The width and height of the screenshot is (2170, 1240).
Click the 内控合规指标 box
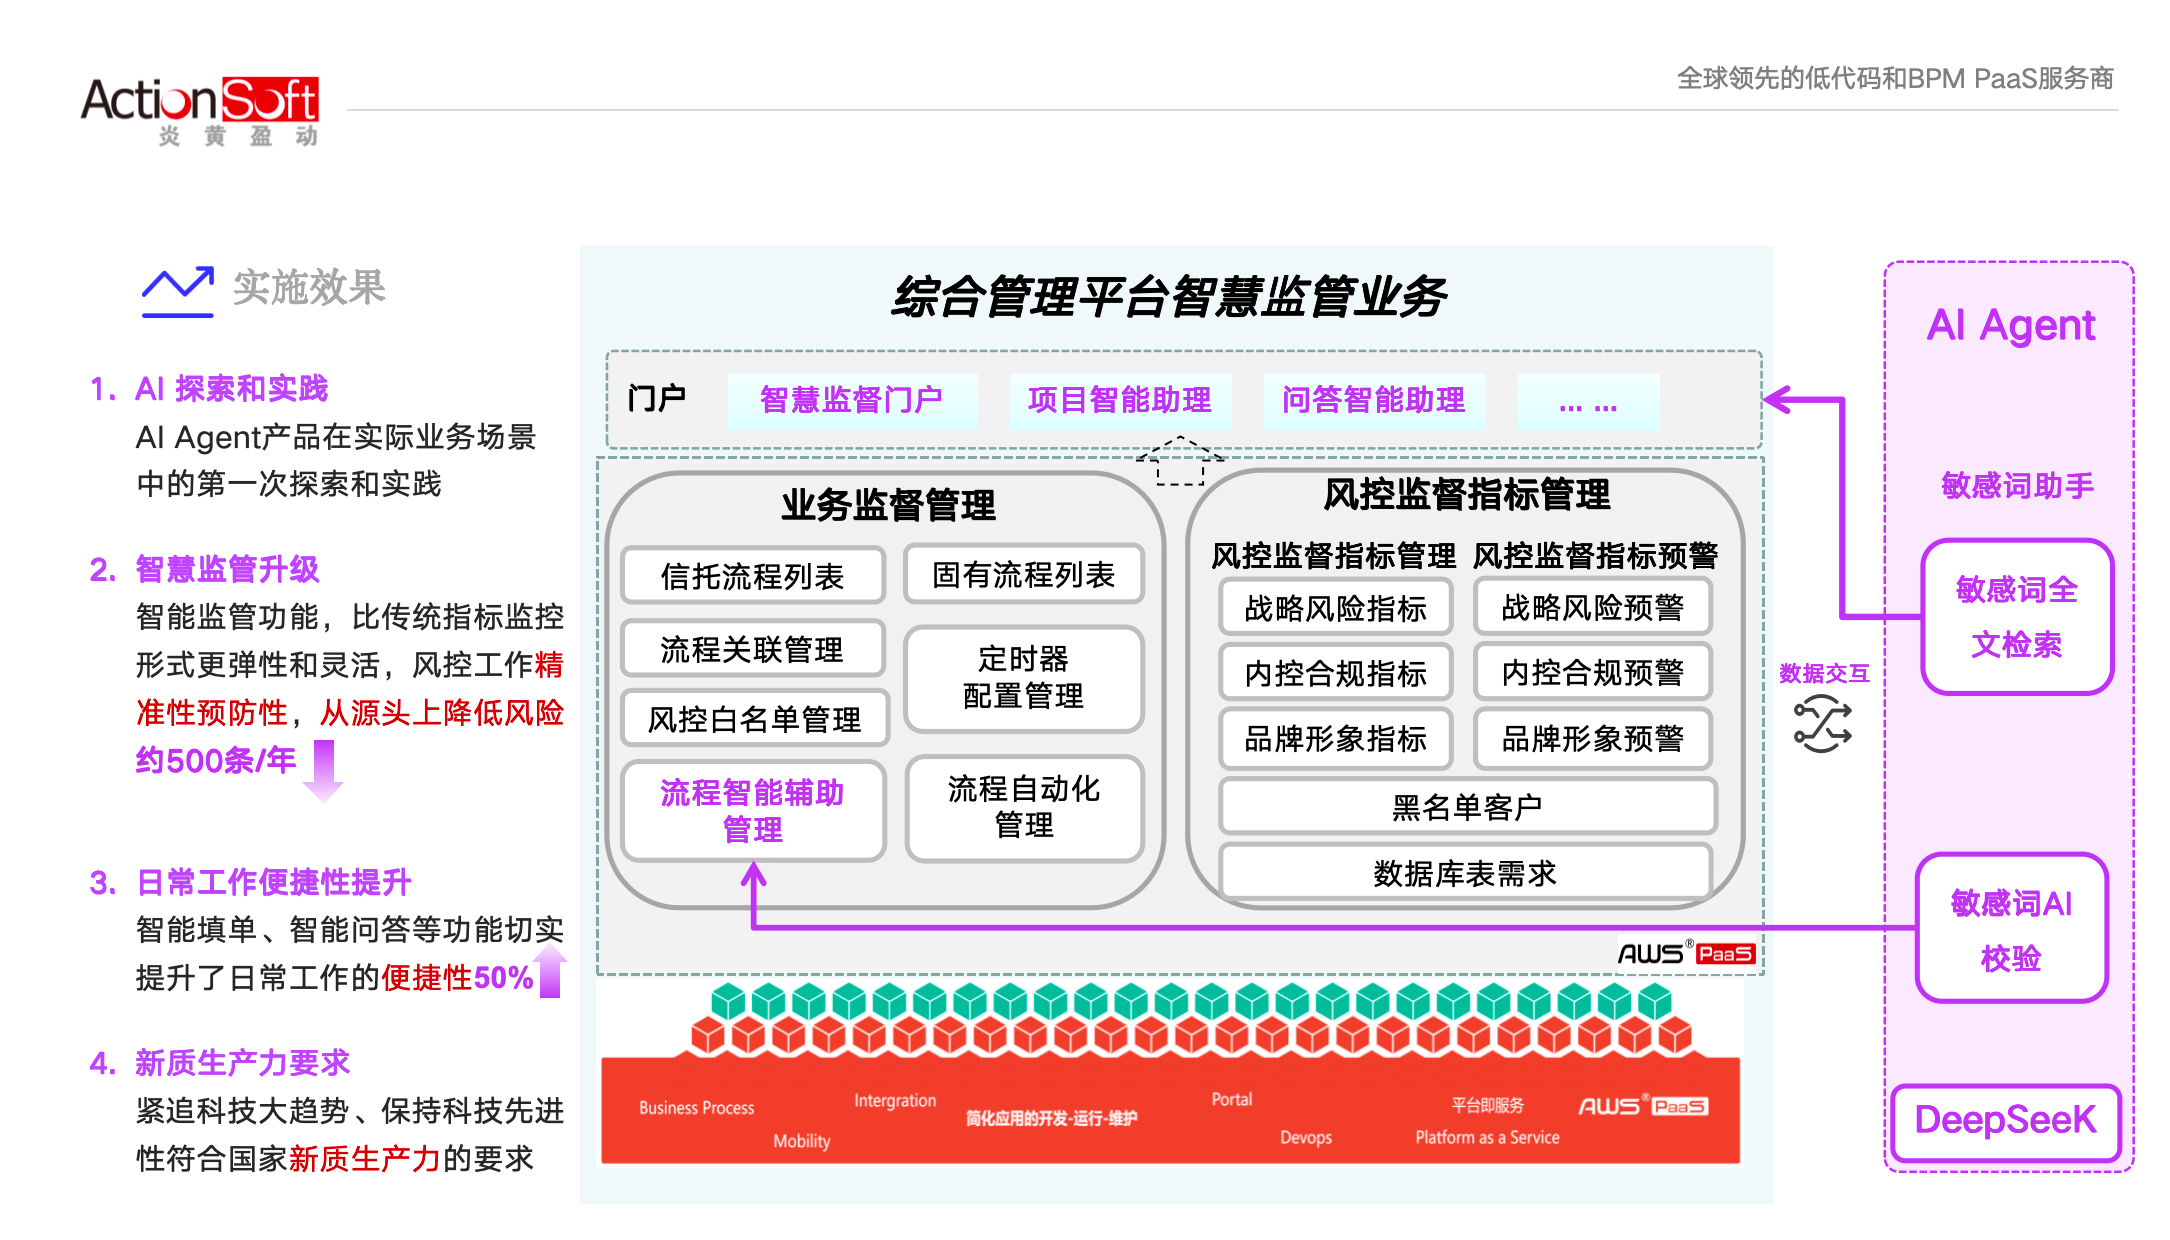(1335, 673)
